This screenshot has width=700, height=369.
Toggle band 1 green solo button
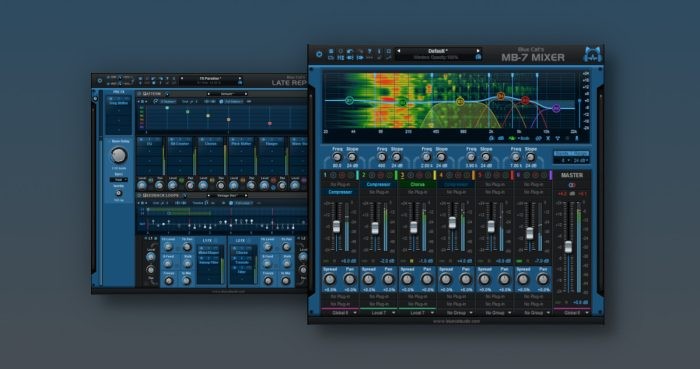pyautogui.click(x=350, y=175)
